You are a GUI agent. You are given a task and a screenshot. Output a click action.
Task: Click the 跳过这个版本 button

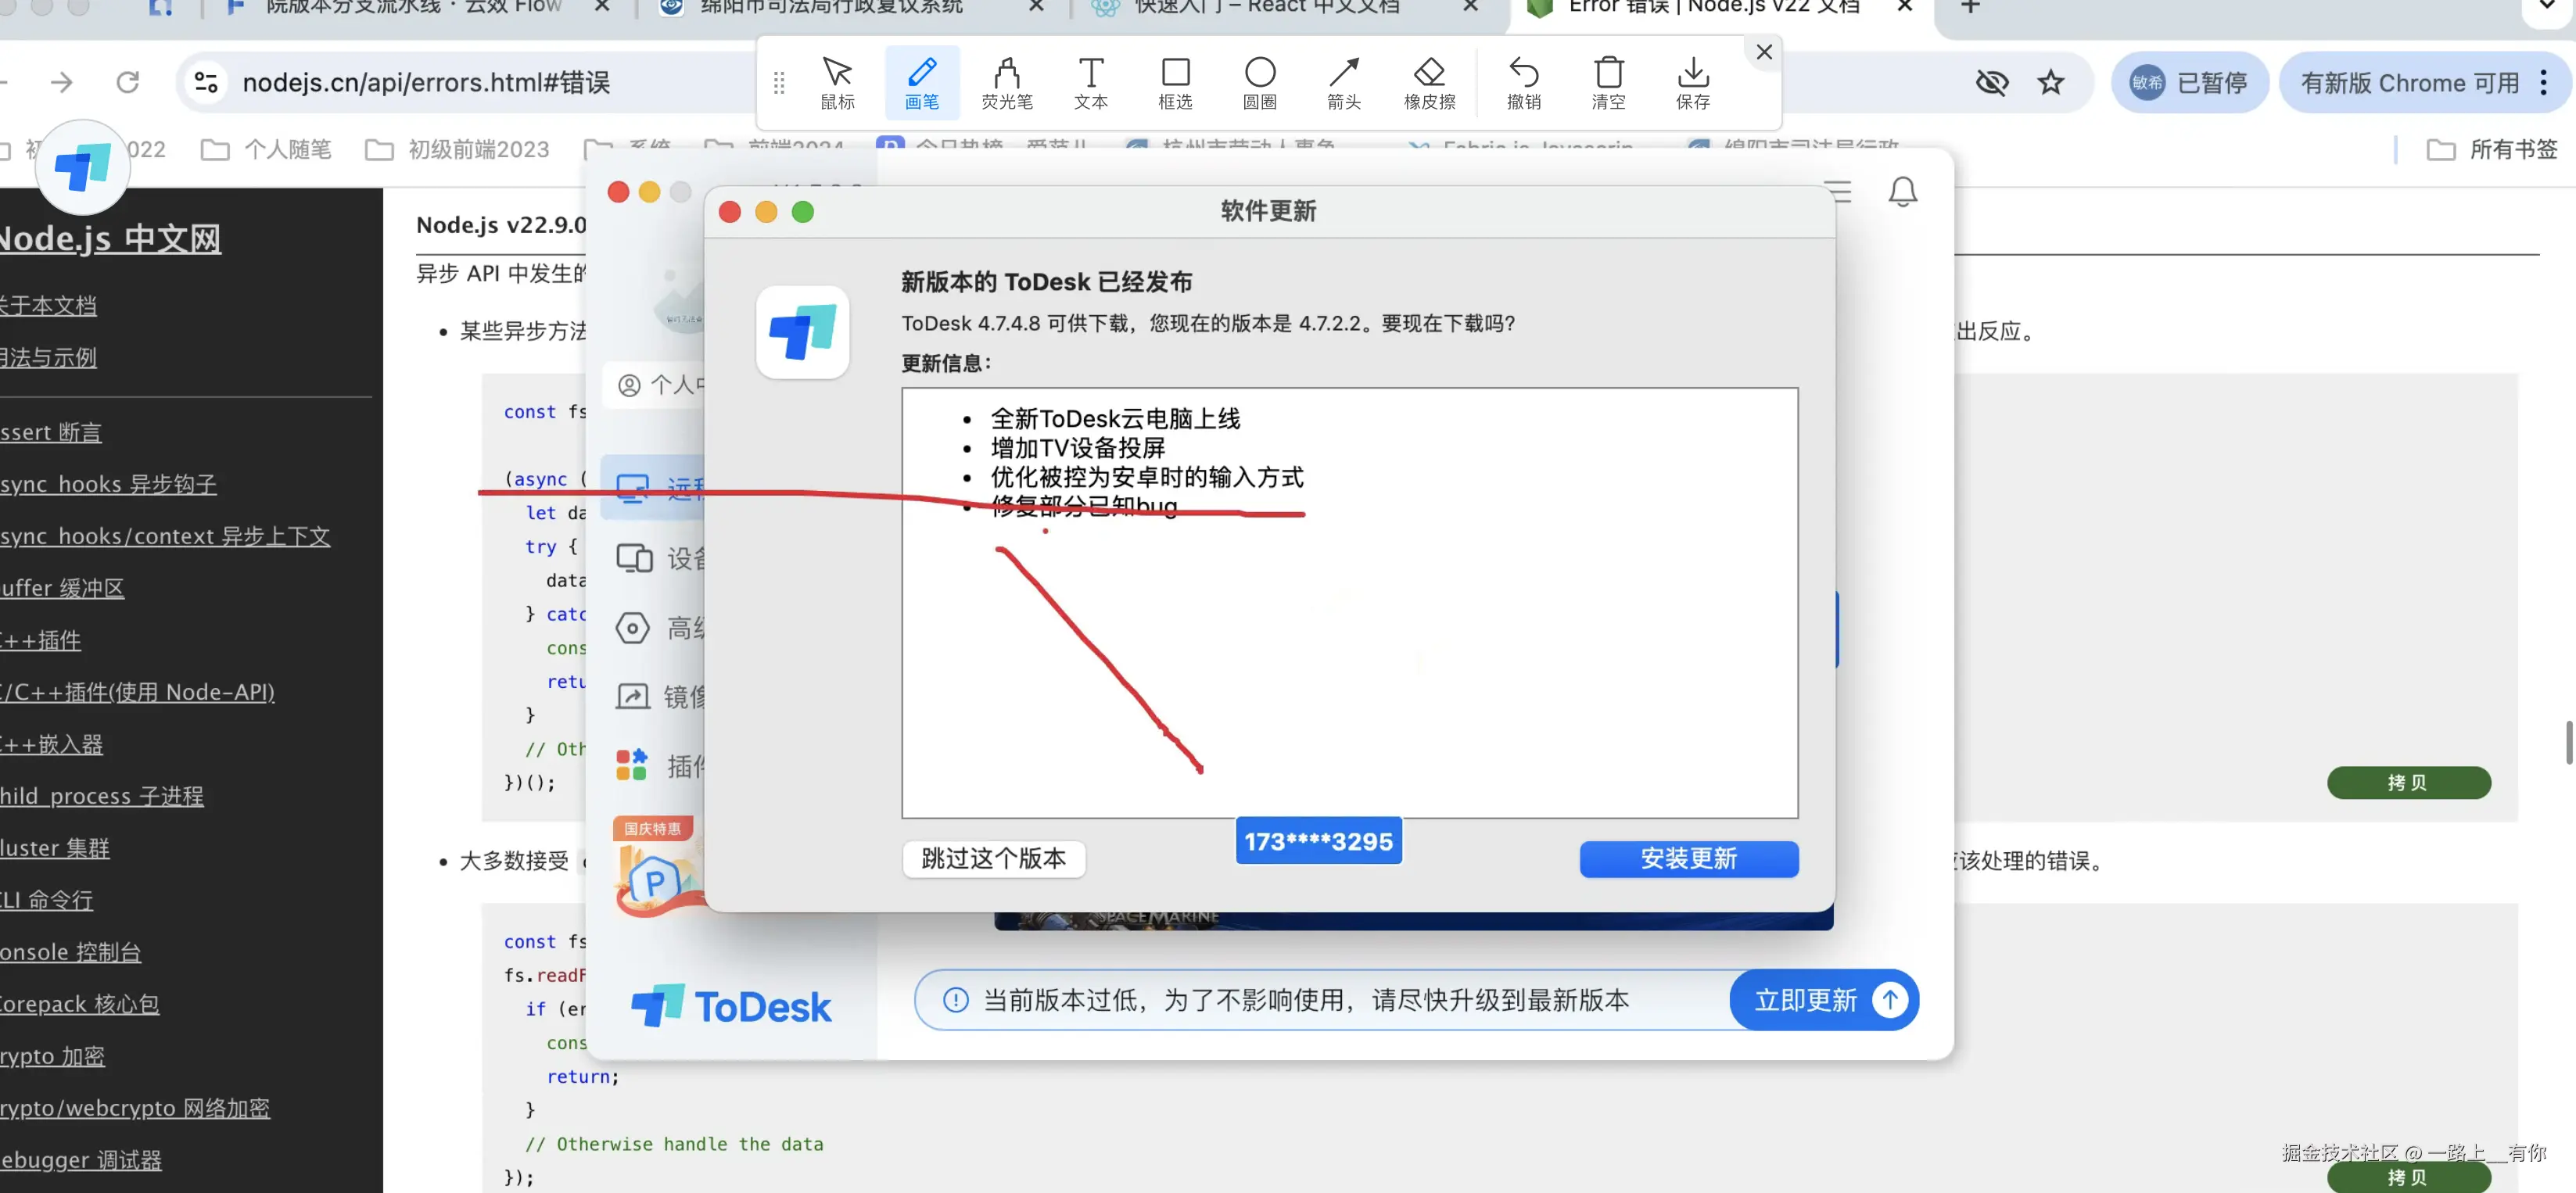993,858
